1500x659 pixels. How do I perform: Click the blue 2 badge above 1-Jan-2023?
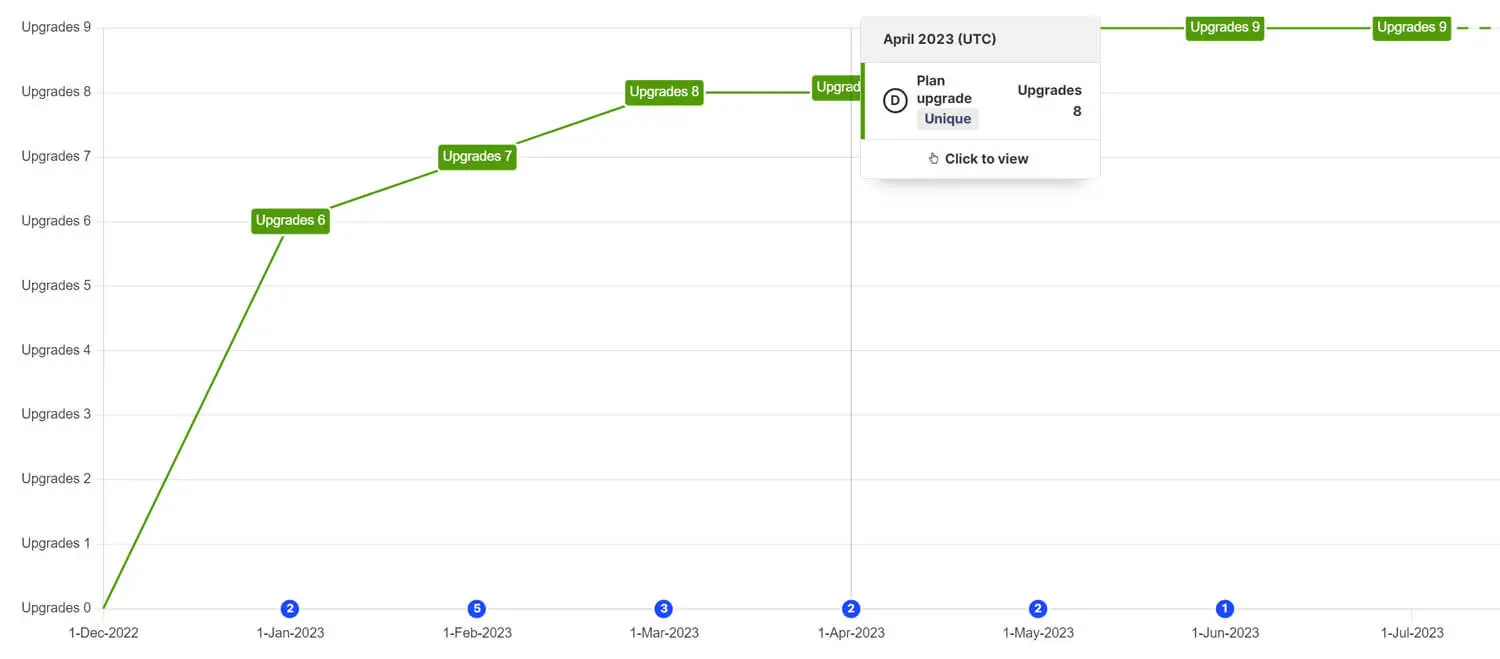[x=290, y=608]
